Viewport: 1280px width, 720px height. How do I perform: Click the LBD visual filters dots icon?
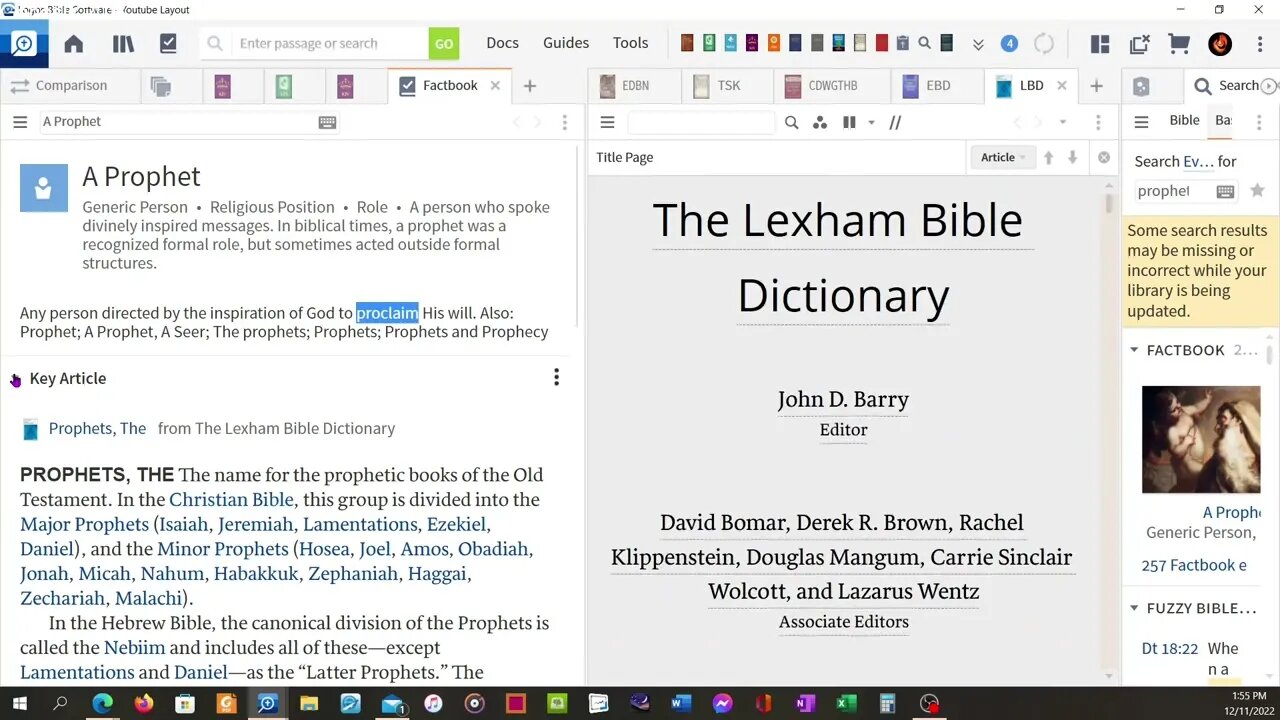pyautogui.click(x=820, y=122)
